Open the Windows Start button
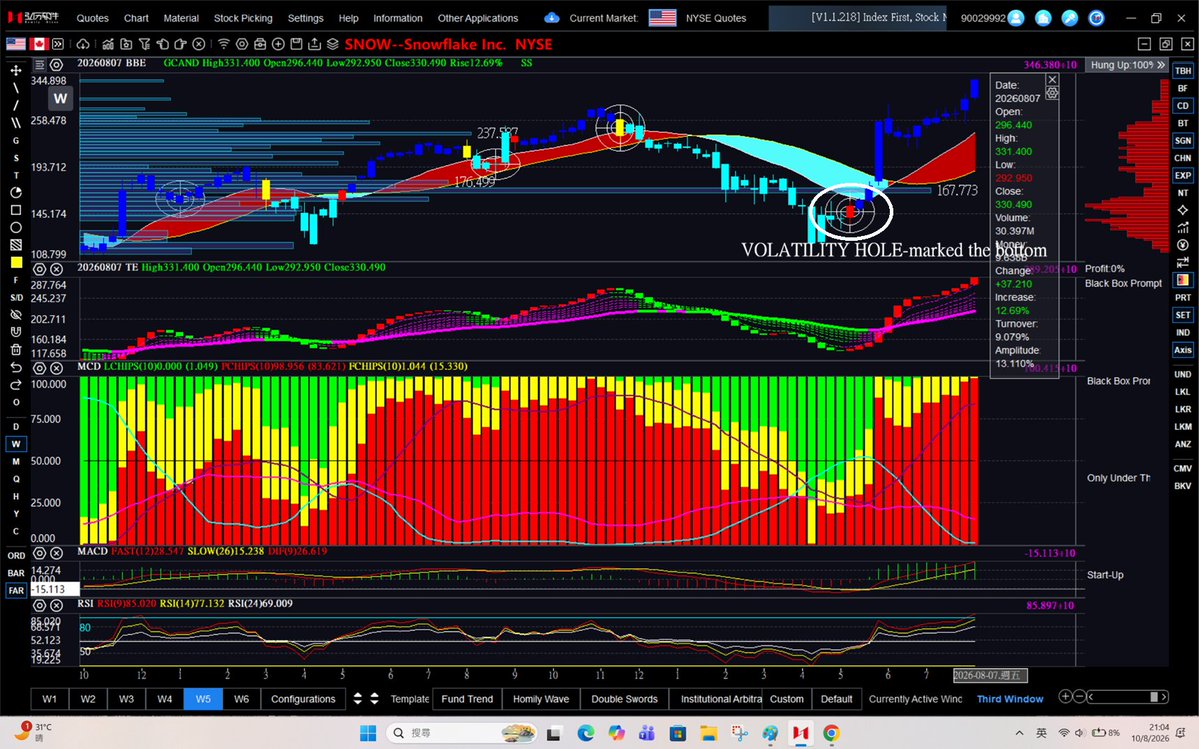This screenshot has height=749, width=1199. coord(368,733)
